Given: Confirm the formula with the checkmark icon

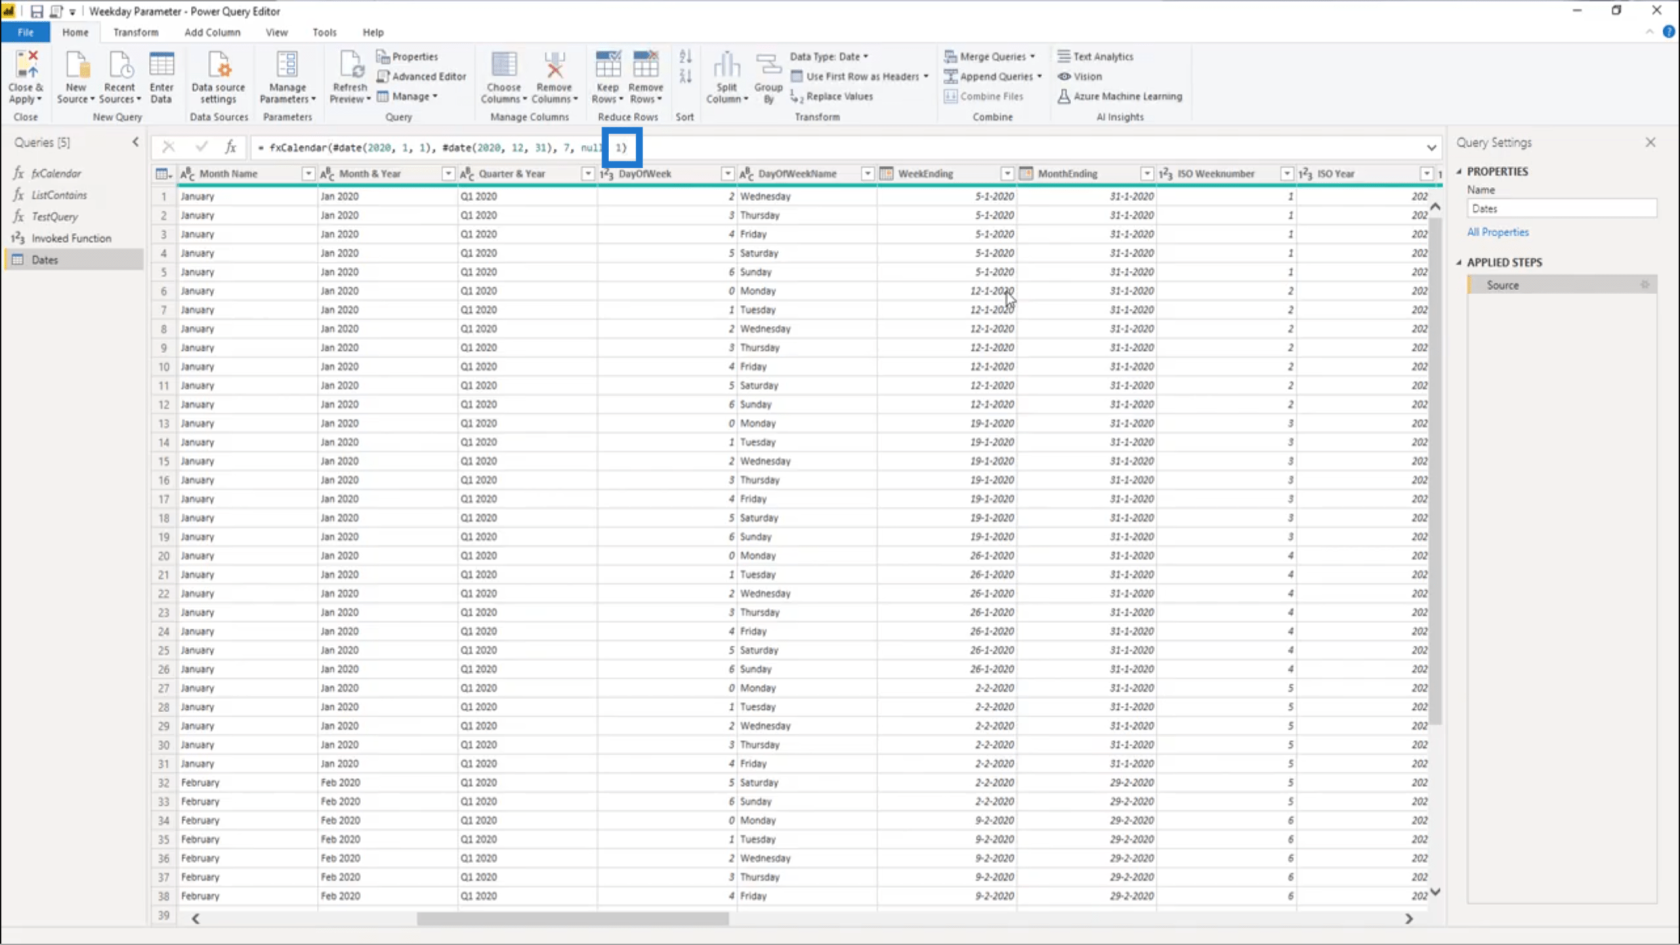Looking at the screenshot, I should tap(201, 147).
